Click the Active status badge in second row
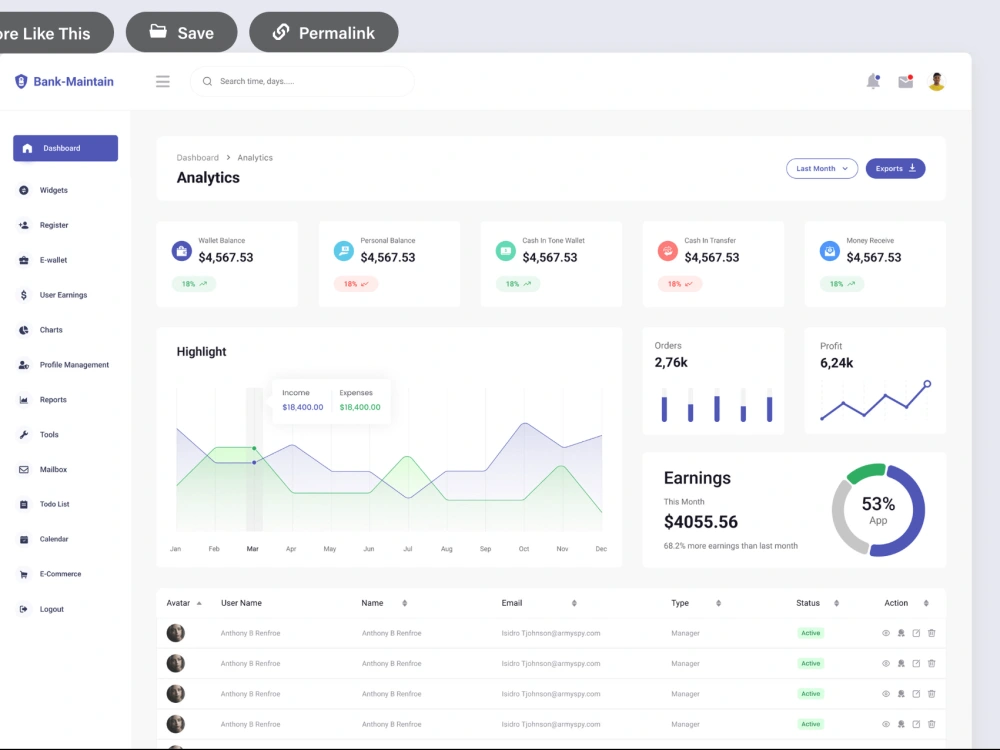The height and width of the screenshot is (750, 1000). pyautogui.click(x=811, y=663)
